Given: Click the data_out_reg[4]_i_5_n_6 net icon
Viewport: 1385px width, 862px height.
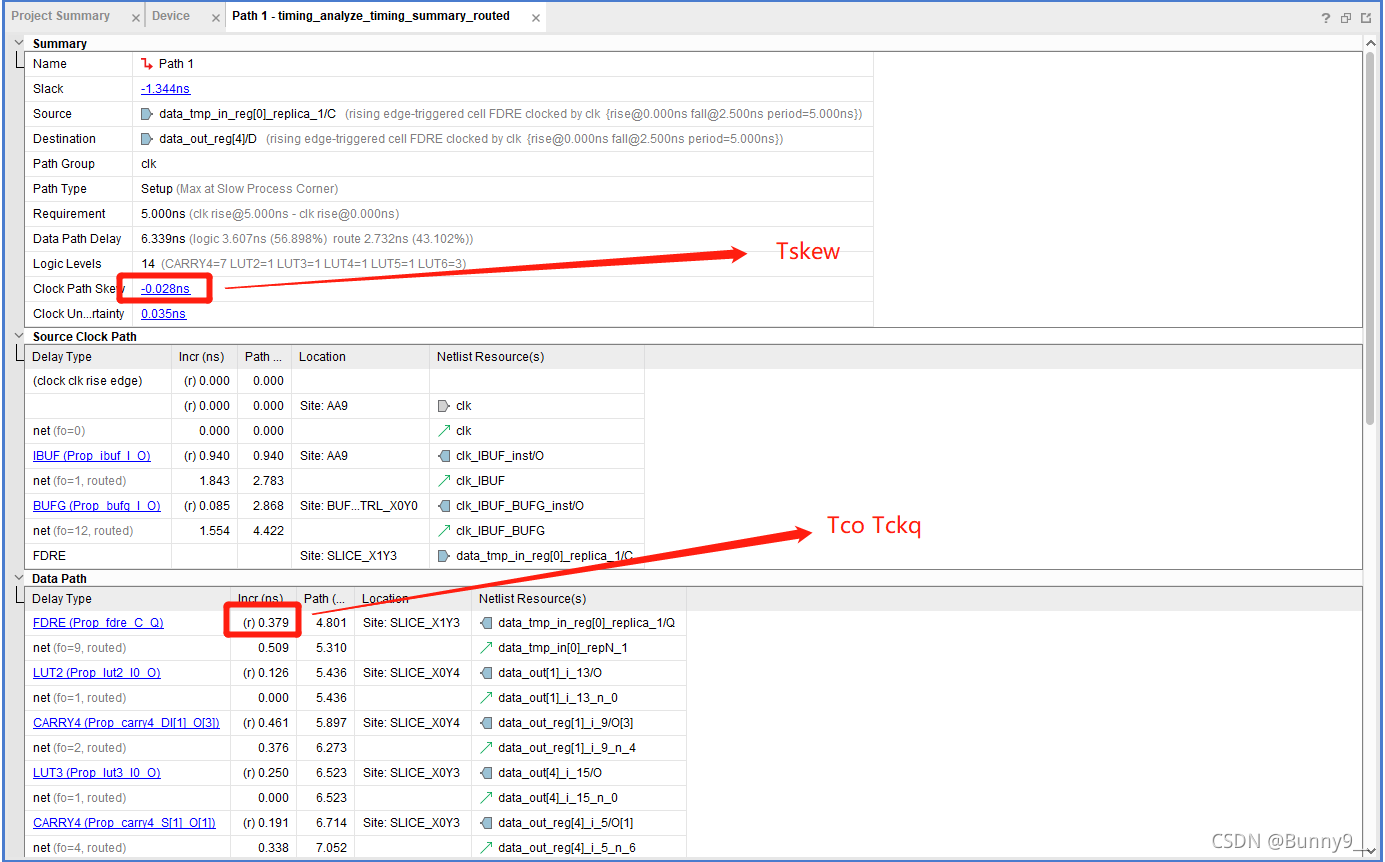Looking at the screenshot, I should click(486, 848).
